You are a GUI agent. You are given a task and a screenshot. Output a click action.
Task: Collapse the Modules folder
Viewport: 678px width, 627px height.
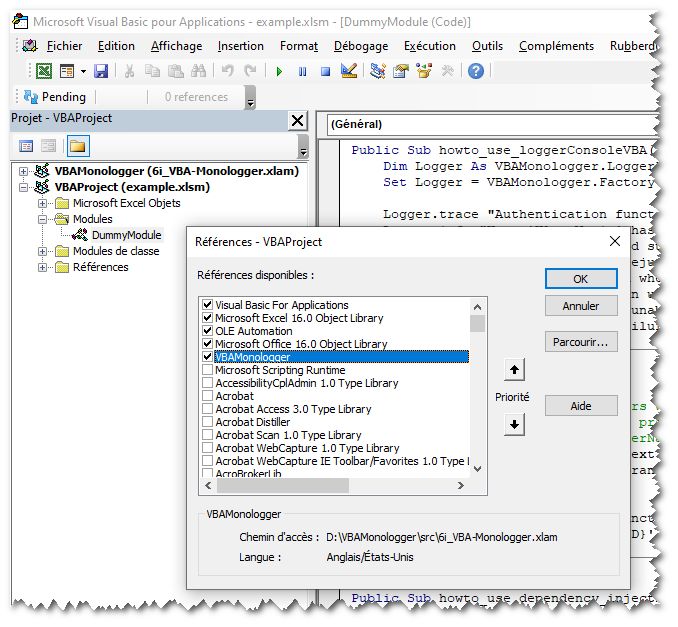42,219
